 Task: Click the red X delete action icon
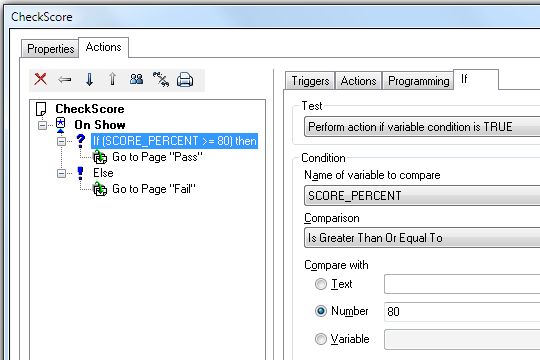(x=41, y=79)
